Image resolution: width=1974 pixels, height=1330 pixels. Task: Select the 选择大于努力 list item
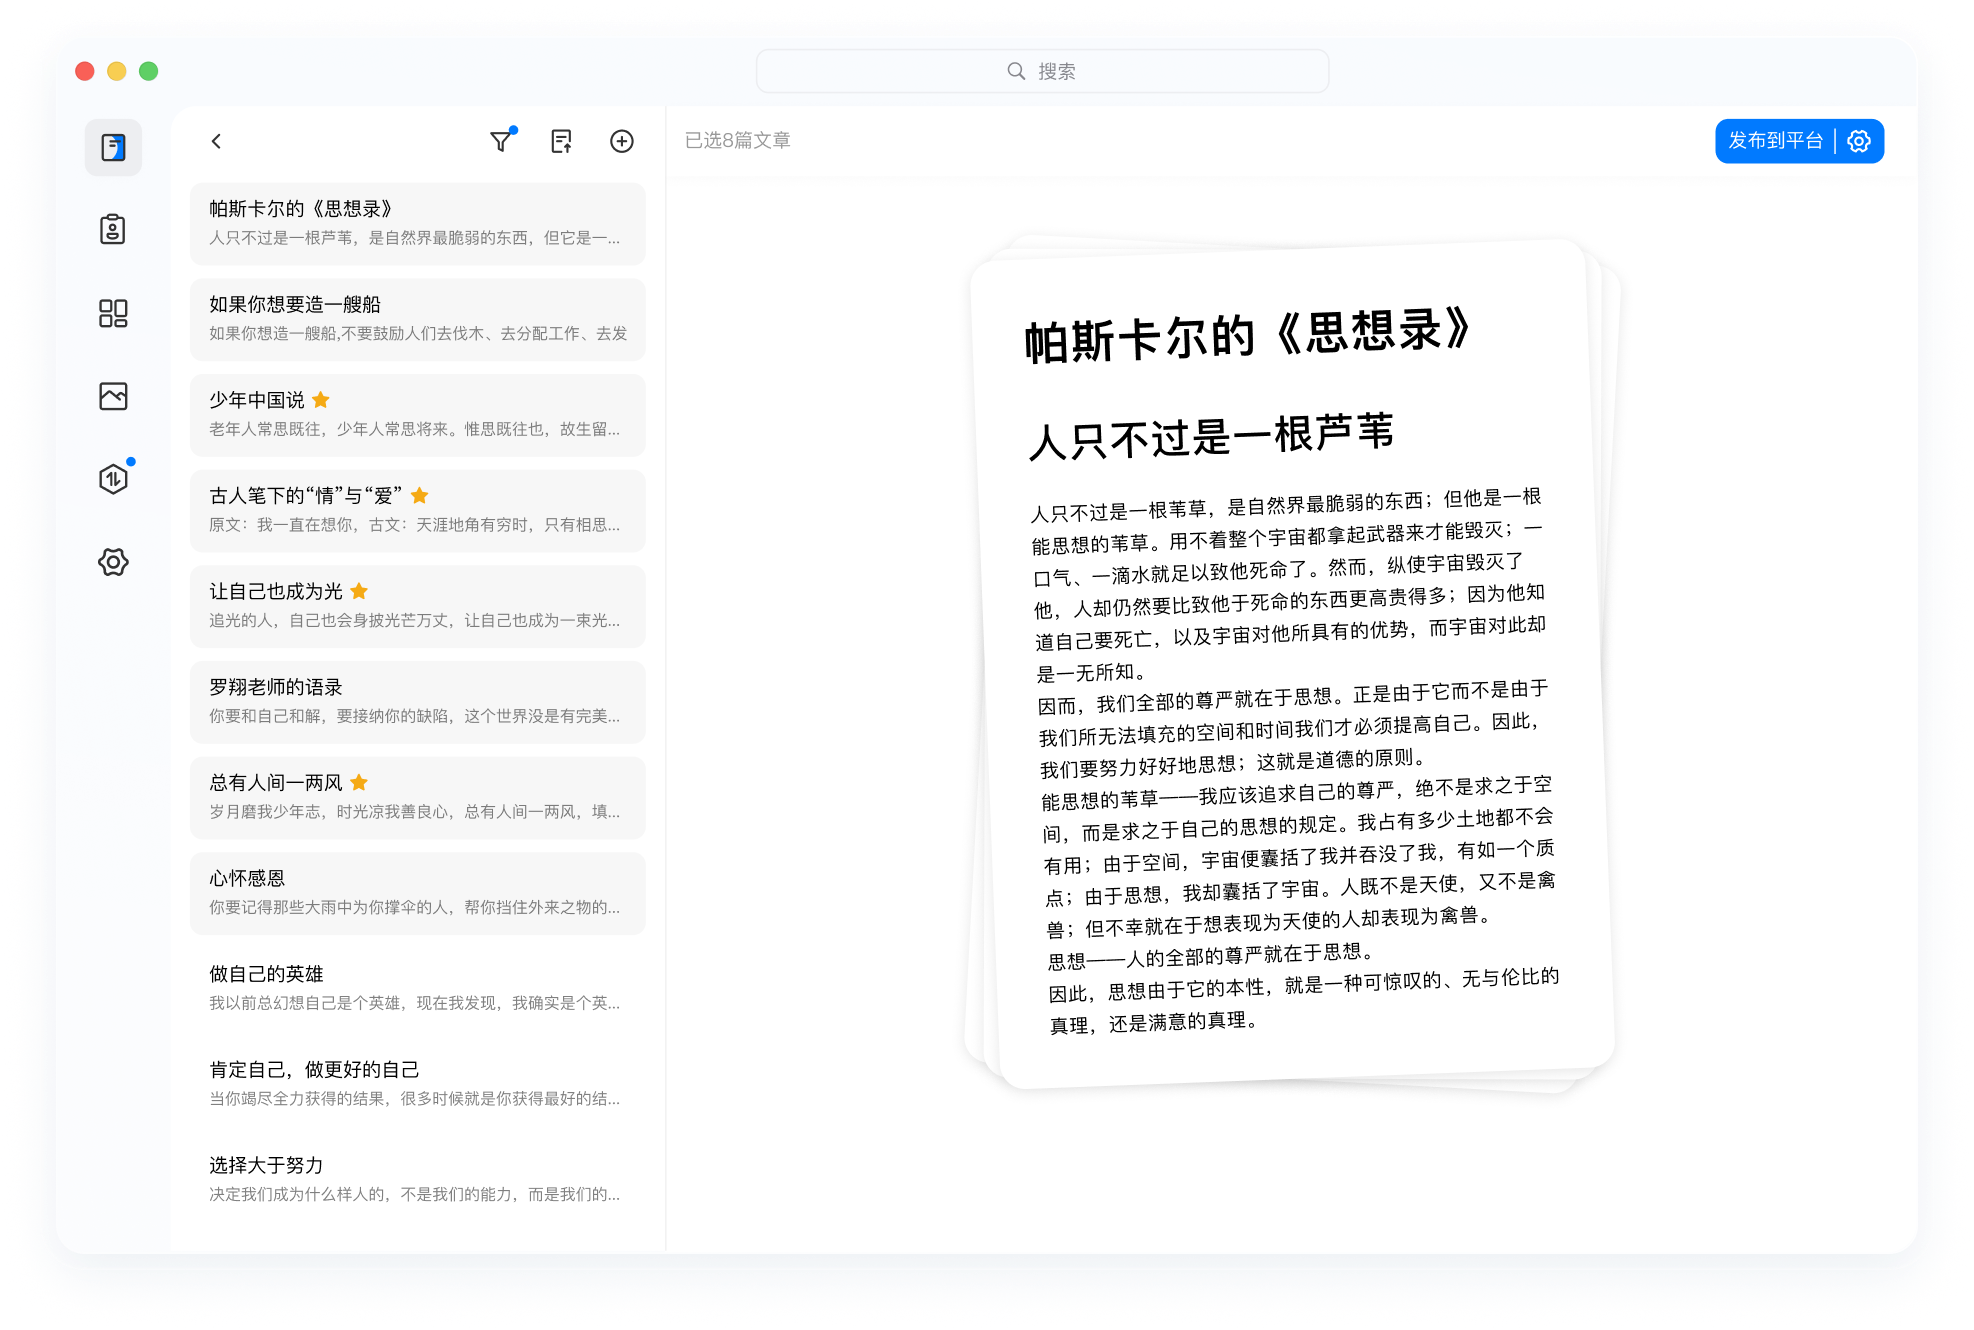point(417,1179)
